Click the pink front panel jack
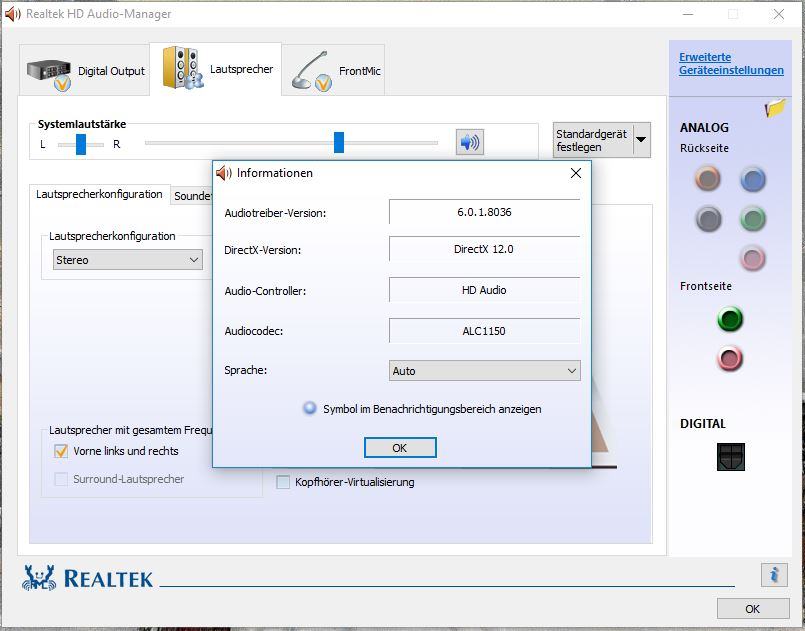Viewport: 805px width, 631px height. 730,358
